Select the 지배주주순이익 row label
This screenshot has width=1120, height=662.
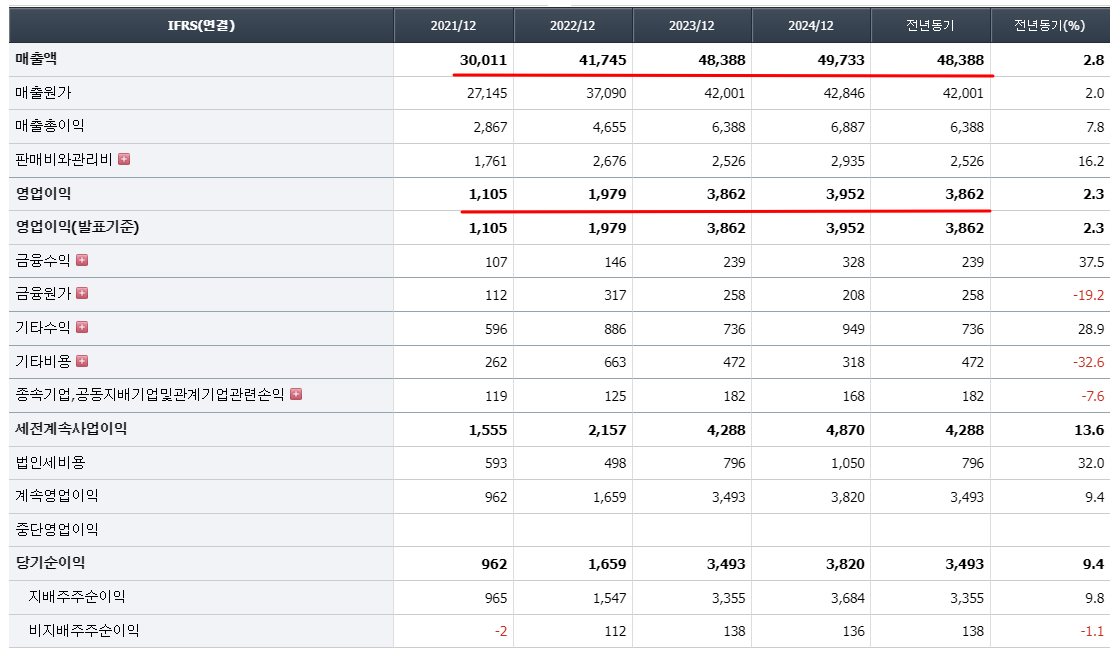[x=77, y=596]
